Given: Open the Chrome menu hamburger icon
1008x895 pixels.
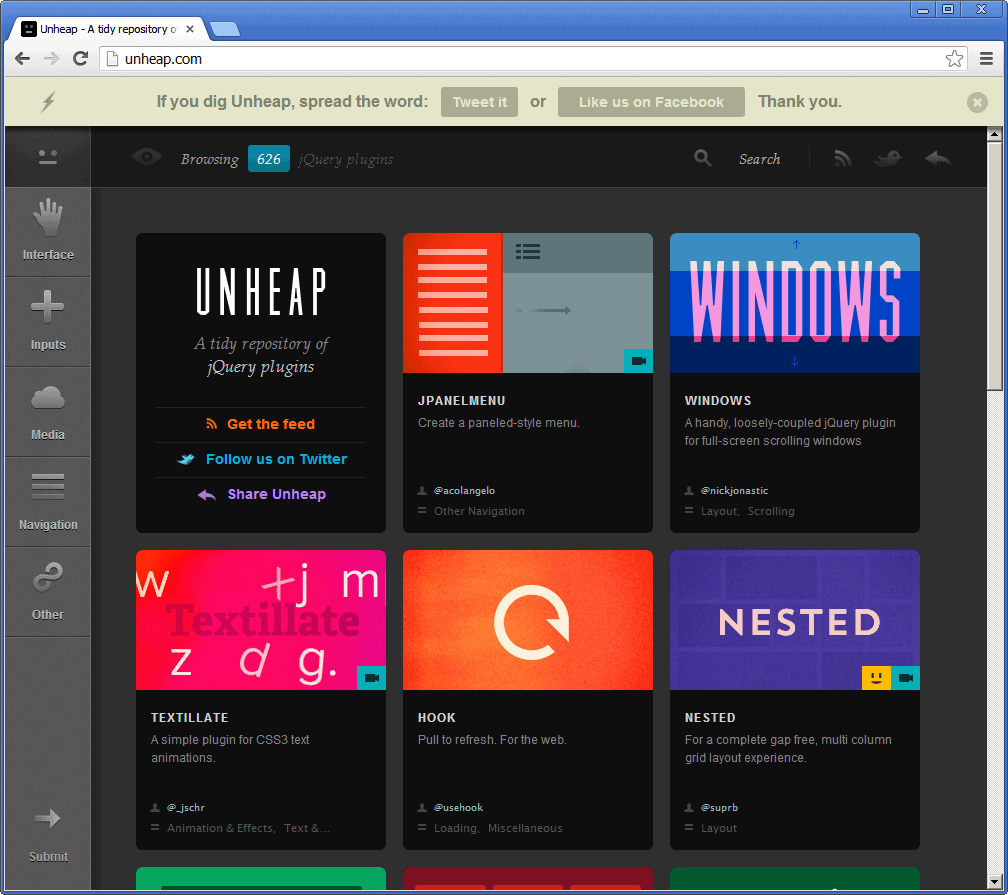Looking at the screenshot, I should coord(987,59).
